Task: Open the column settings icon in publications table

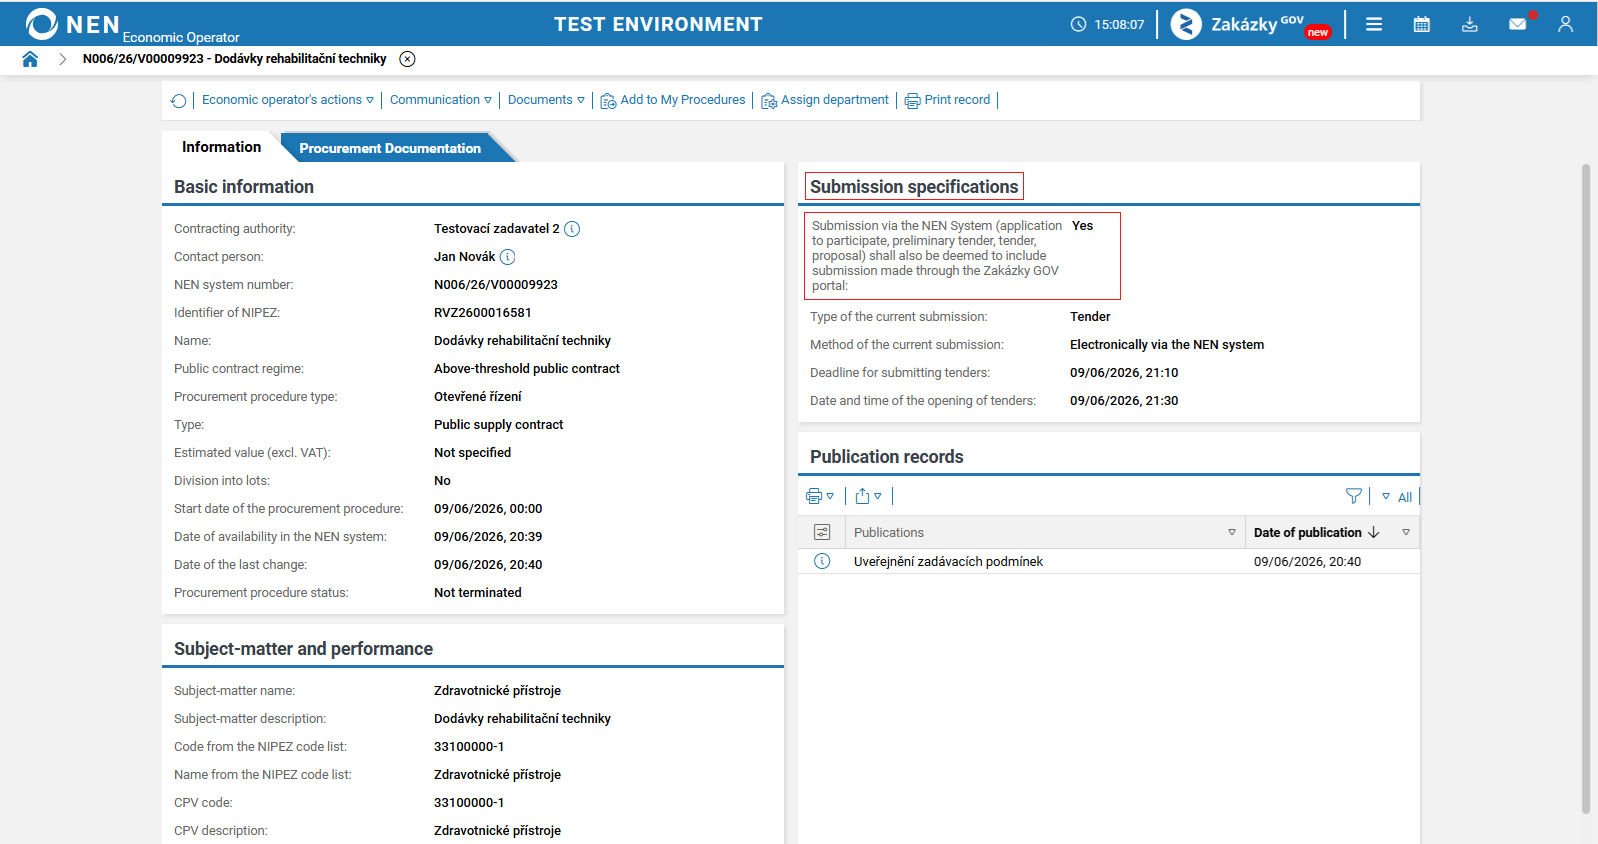Action: tap(822, 532)
